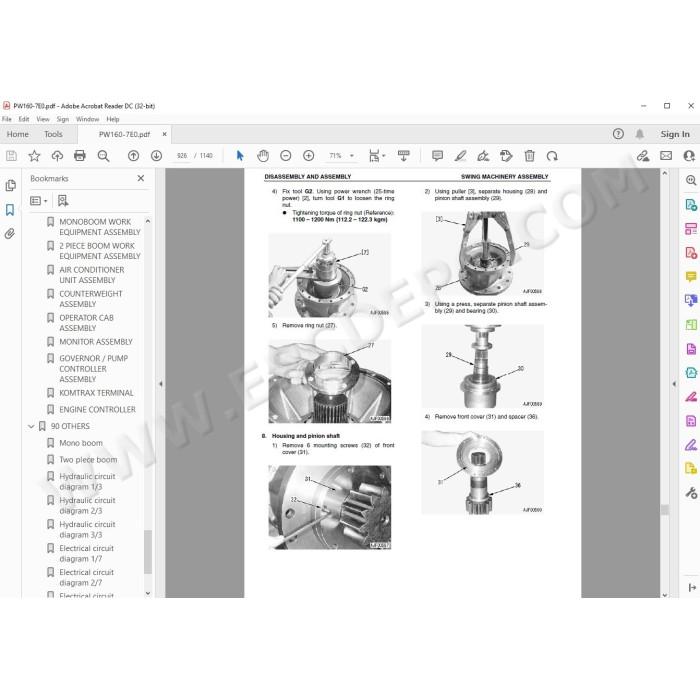
Task: Open the Page Thumbnails panel
Action: pos(10,186)
